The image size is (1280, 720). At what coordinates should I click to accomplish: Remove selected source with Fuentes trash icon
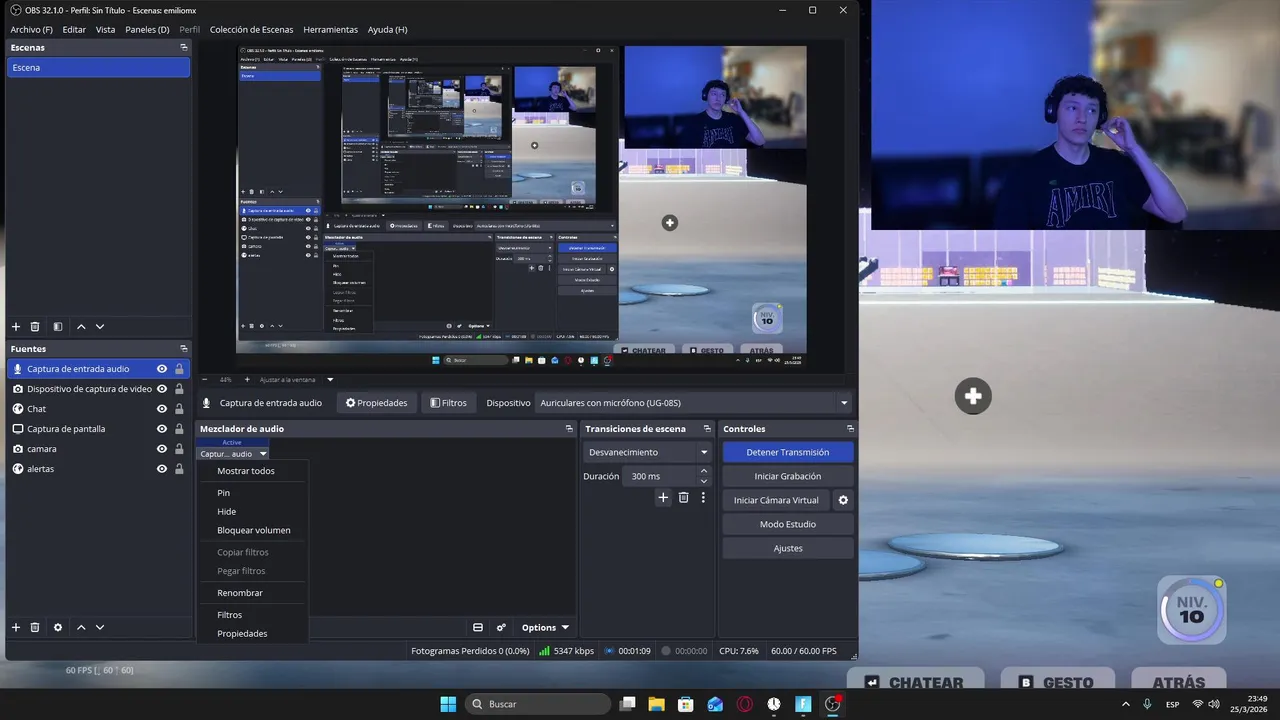(x=35, y=628)
